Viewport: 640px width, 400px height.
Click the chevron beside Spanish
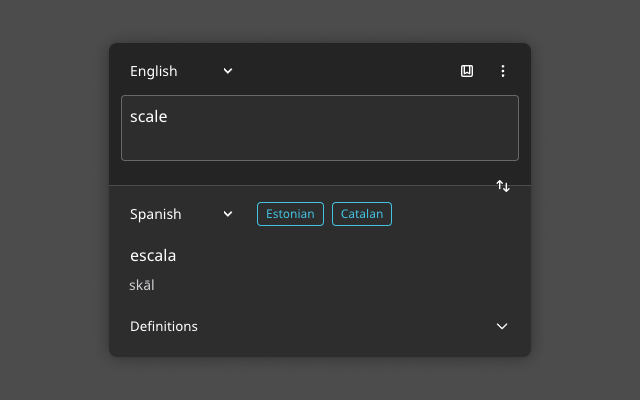pos(228,214)
